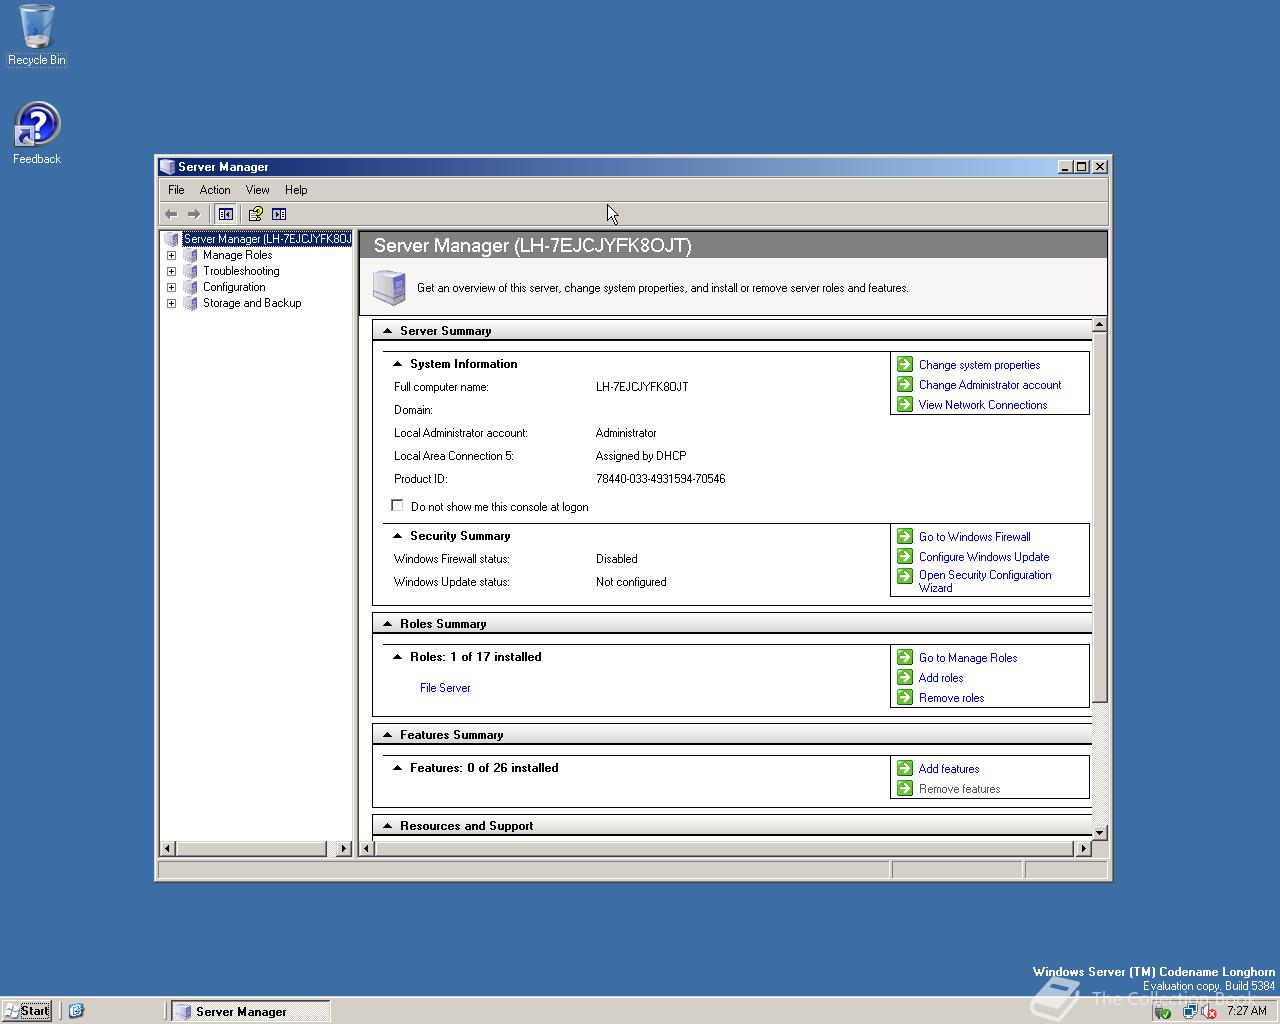Click the down arrow of the vertical scrollbar
1280x1024 pixels.
pyautogui.click(x=1099, y=832)
